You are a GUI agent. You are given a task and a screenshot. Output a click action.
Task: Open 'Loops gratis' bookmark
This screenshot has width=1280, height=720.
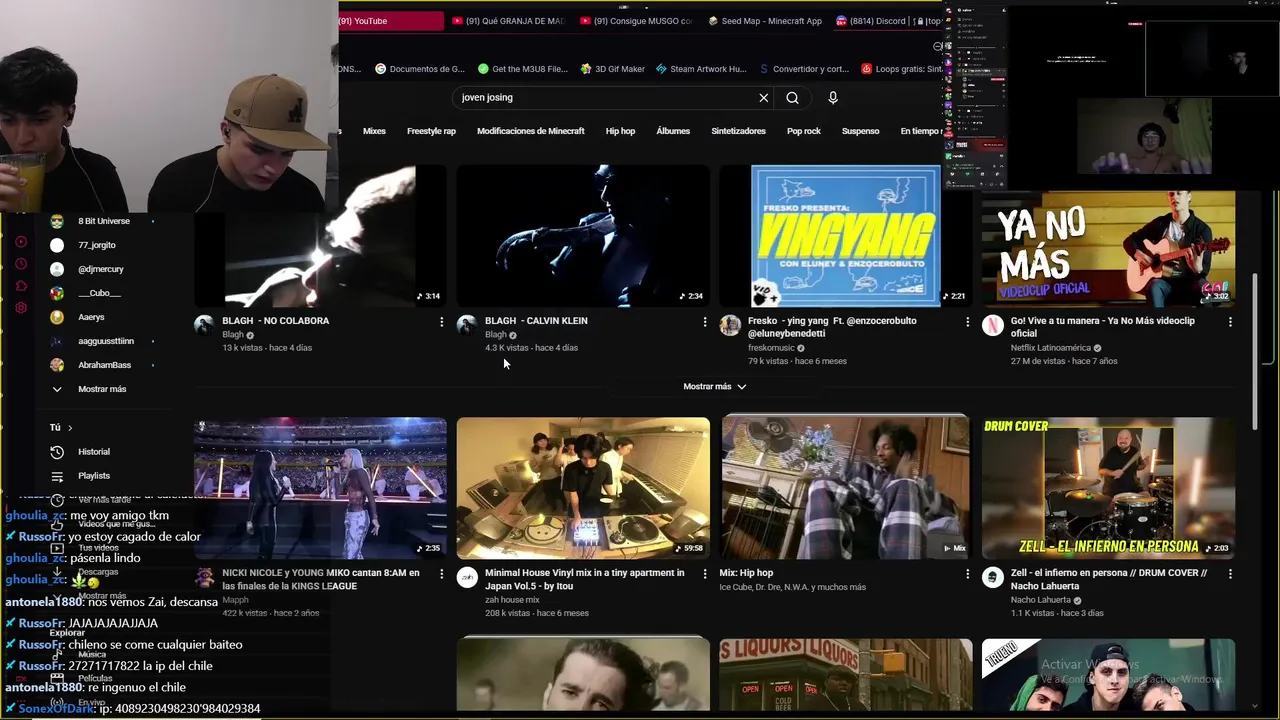click(901, 69)
